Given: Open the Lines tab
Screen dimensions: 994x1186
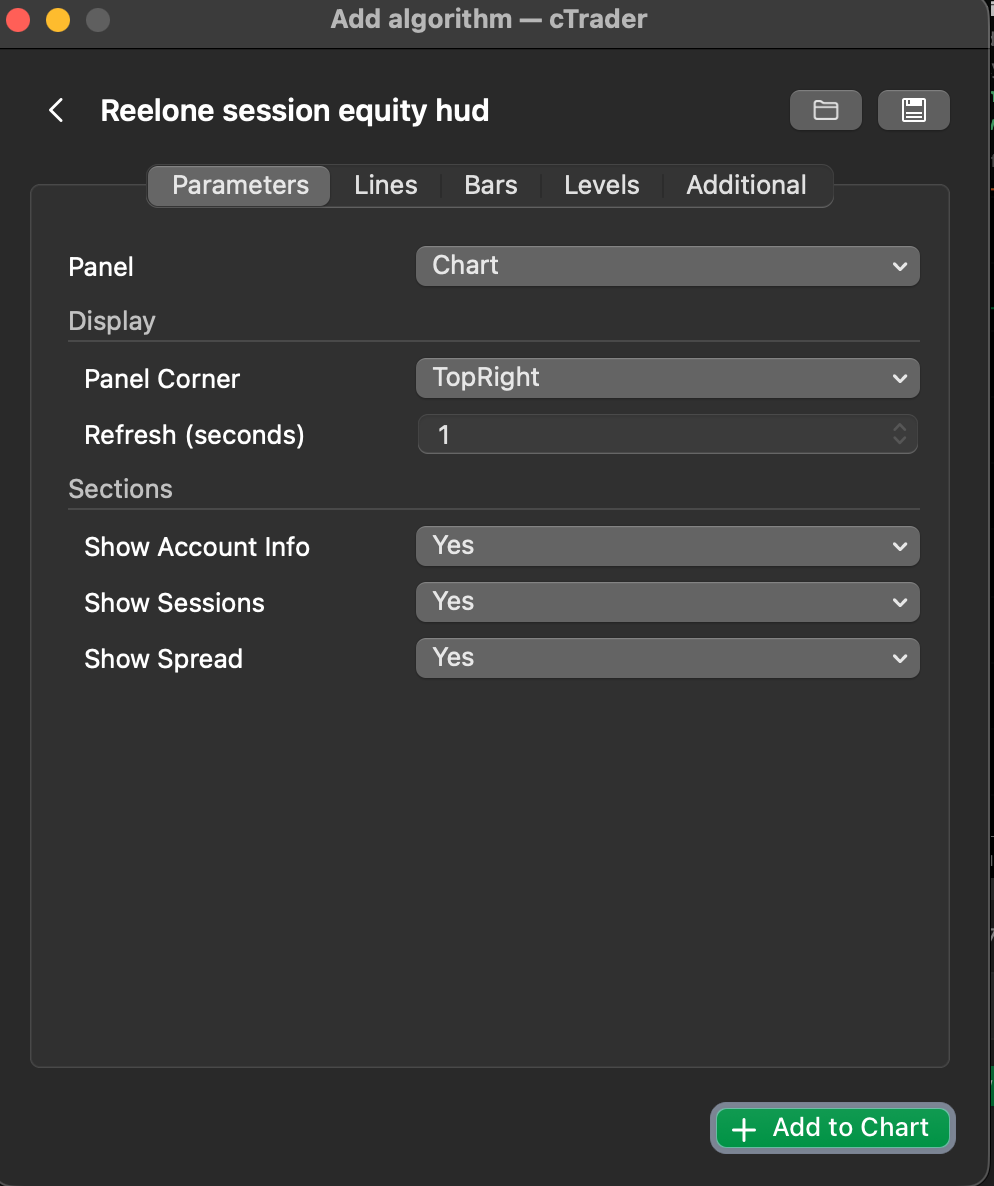Looking at the screenshot, I should [x=386, y=185].
